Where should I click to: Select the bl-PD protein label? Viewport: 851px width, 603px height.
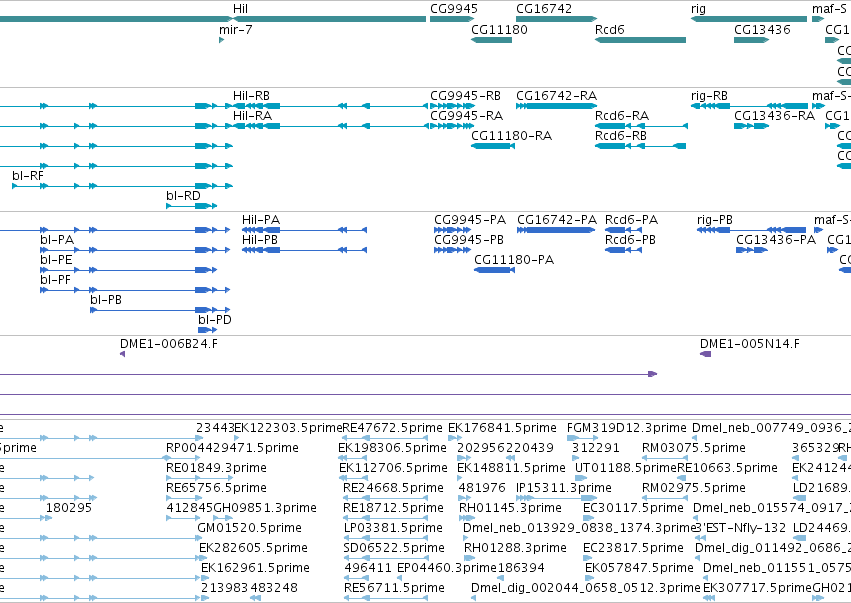(215, 320)
